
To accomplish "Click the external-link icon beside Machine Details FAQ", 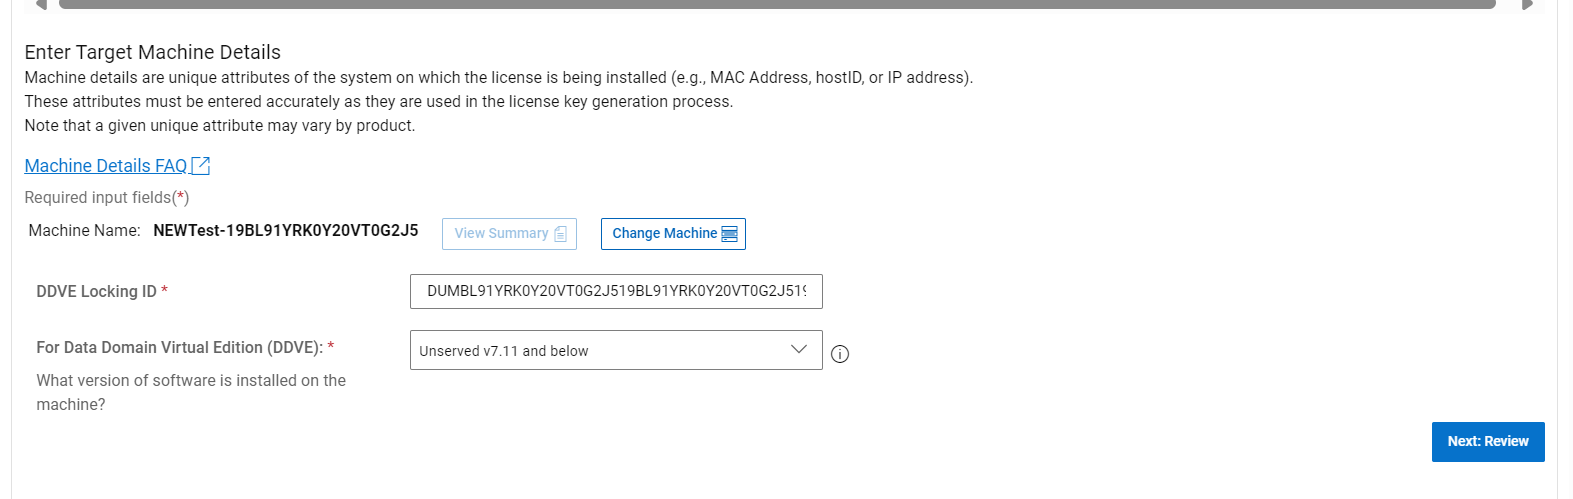I will 200,166.
